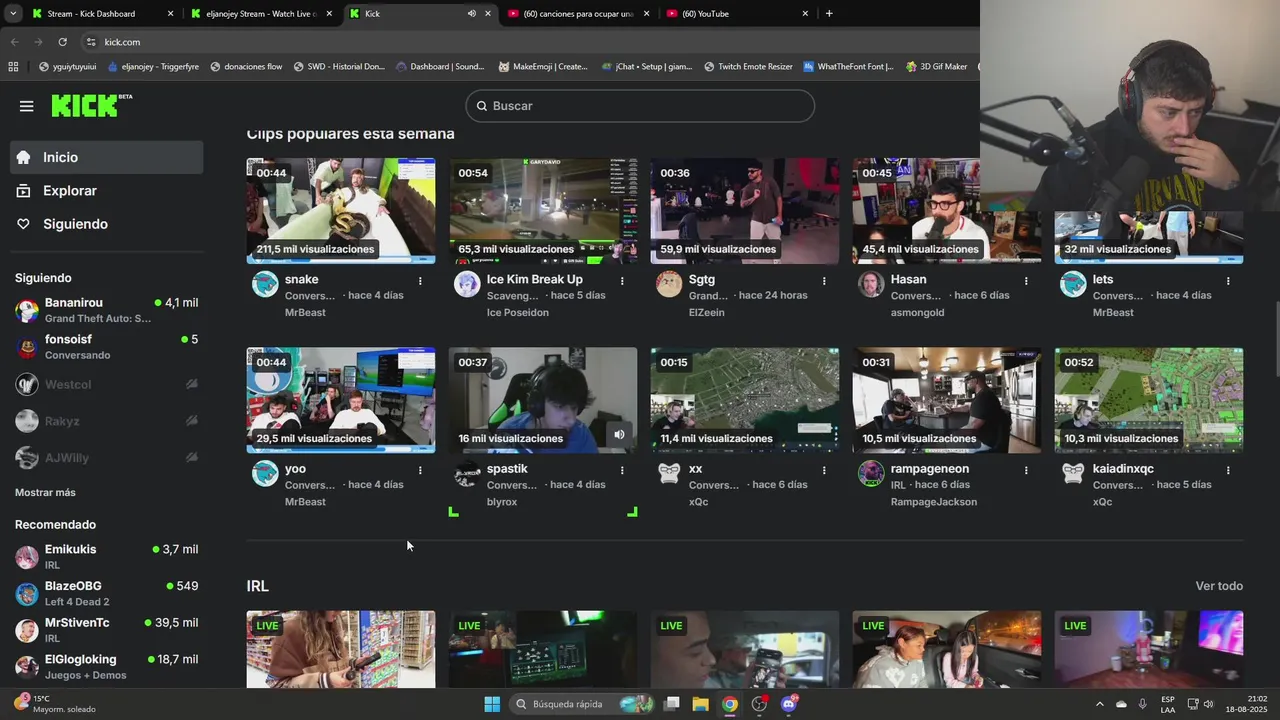Viewport: 1280px width, 720px height.
Task: Open the donaciones flow bookmark
Action: [x=246, y=67]
